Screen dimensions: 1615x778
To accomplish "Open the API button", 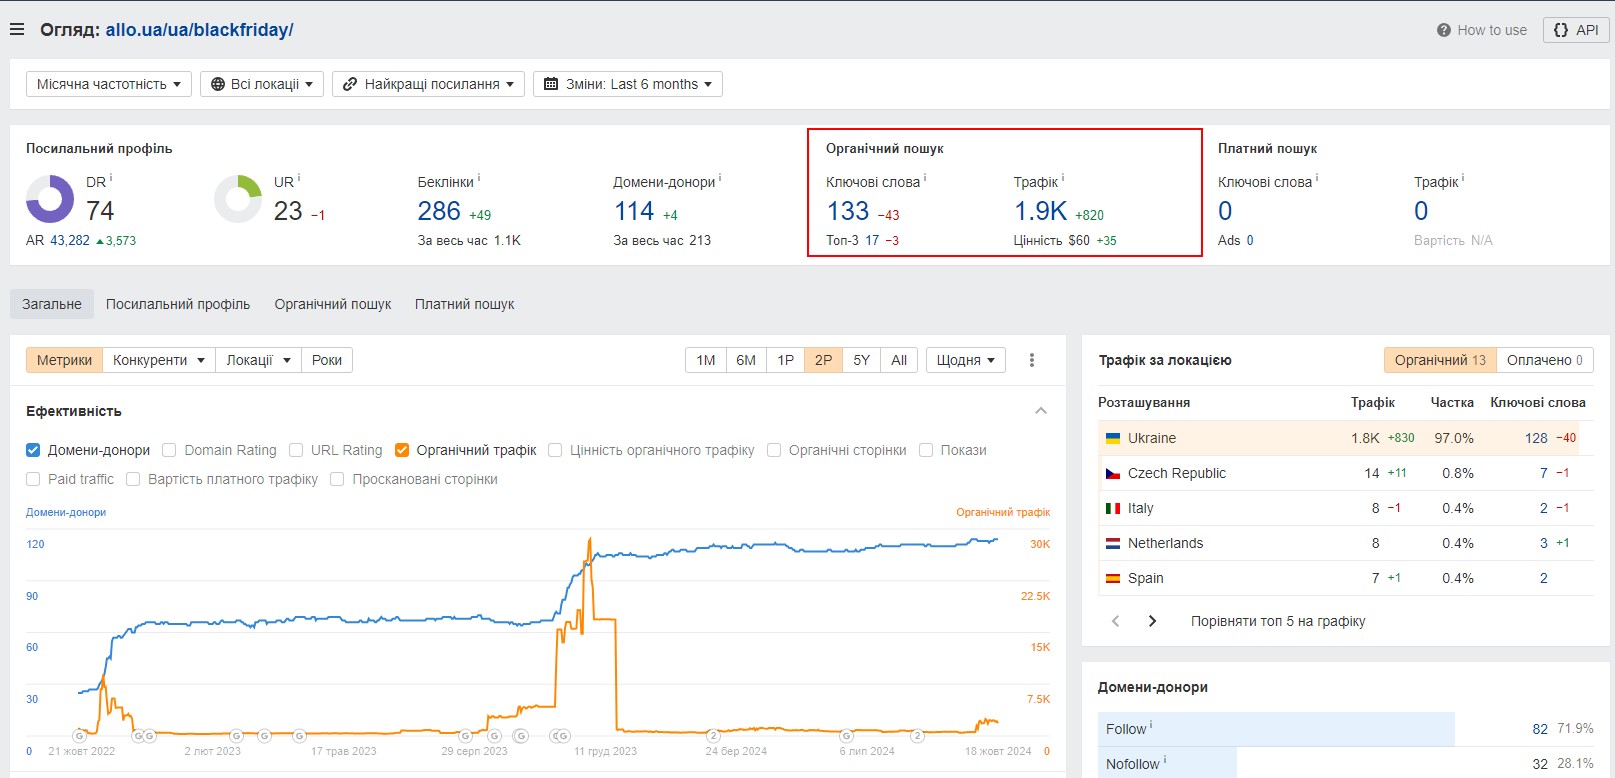I will tap(1576, 30).
